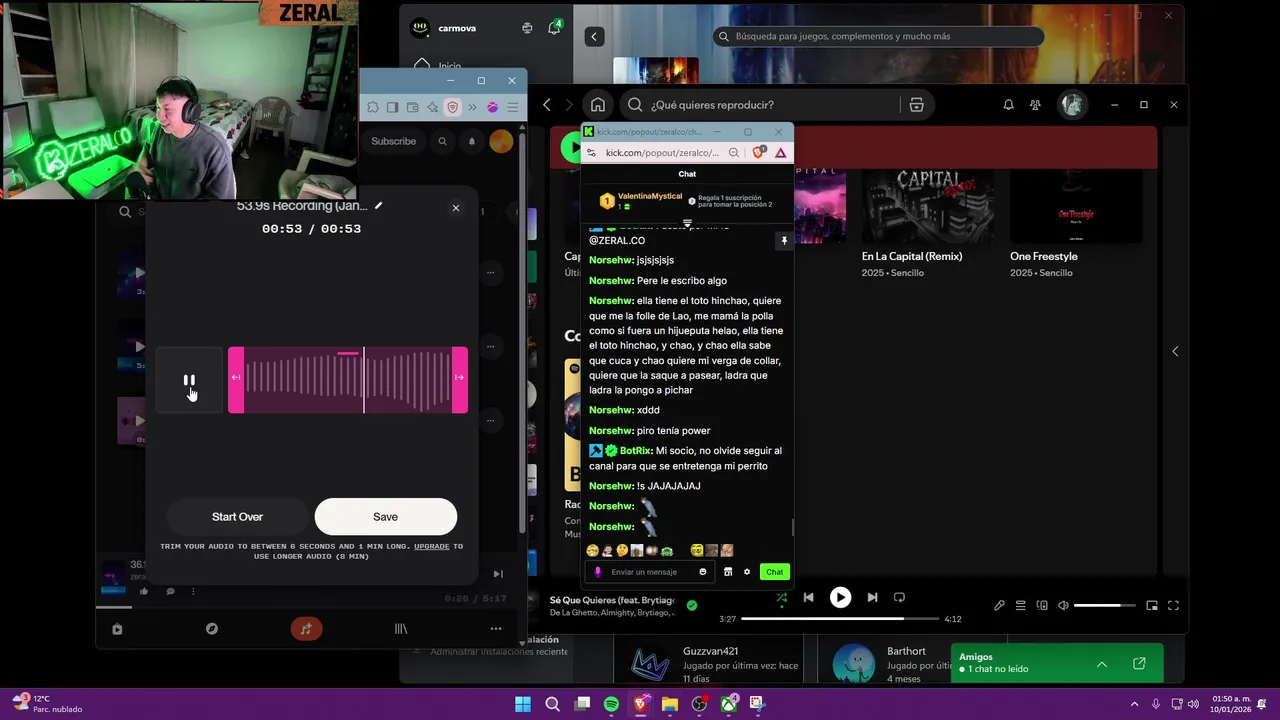The image size is (1280, 720).
Task: Open the Explore compass tab
Action: click(x=212, y=629)
